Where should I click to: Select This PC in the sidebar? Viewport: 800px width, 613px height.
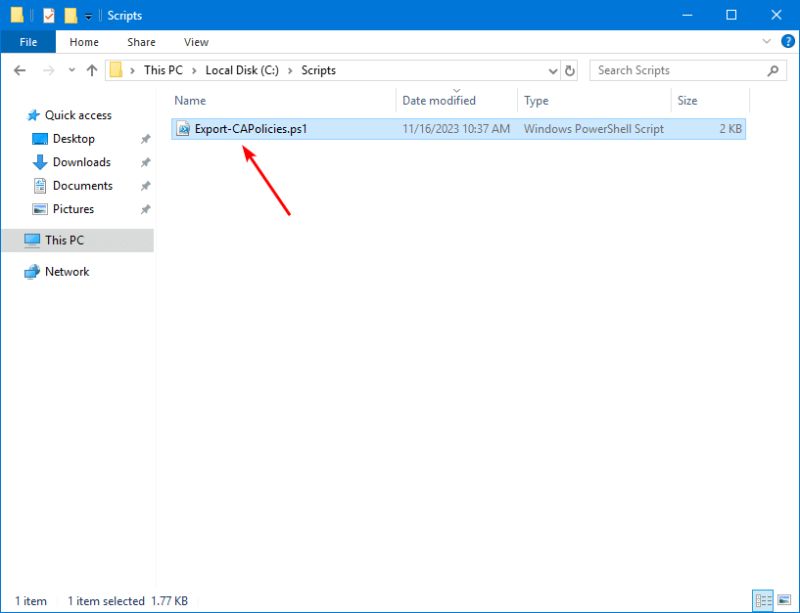[67, 239]
